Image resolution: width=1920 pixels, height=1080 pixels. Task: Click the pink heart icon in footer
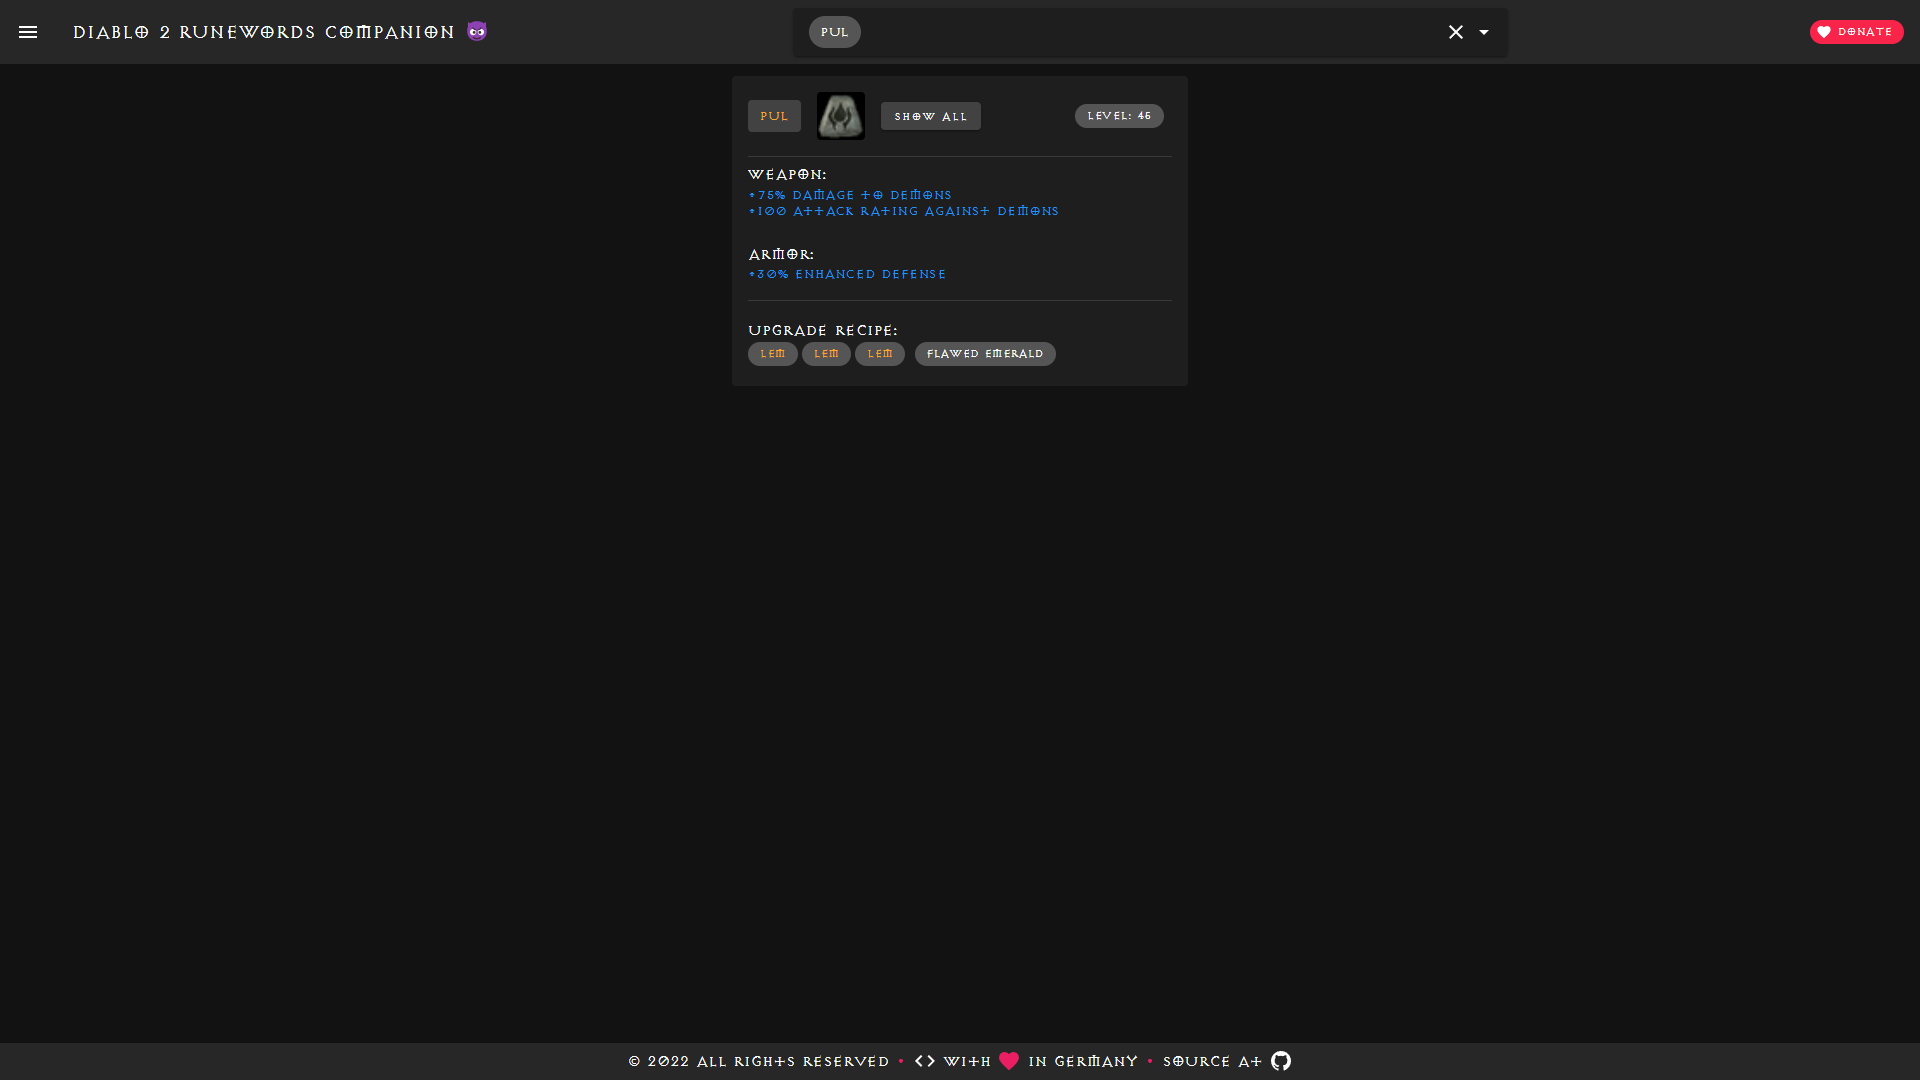[1009, 1061]
